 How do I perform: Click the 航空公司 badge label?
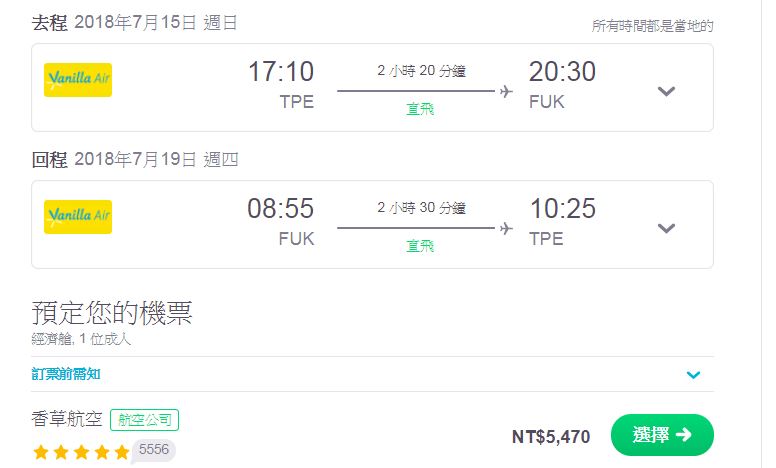[x=145, y=420]
